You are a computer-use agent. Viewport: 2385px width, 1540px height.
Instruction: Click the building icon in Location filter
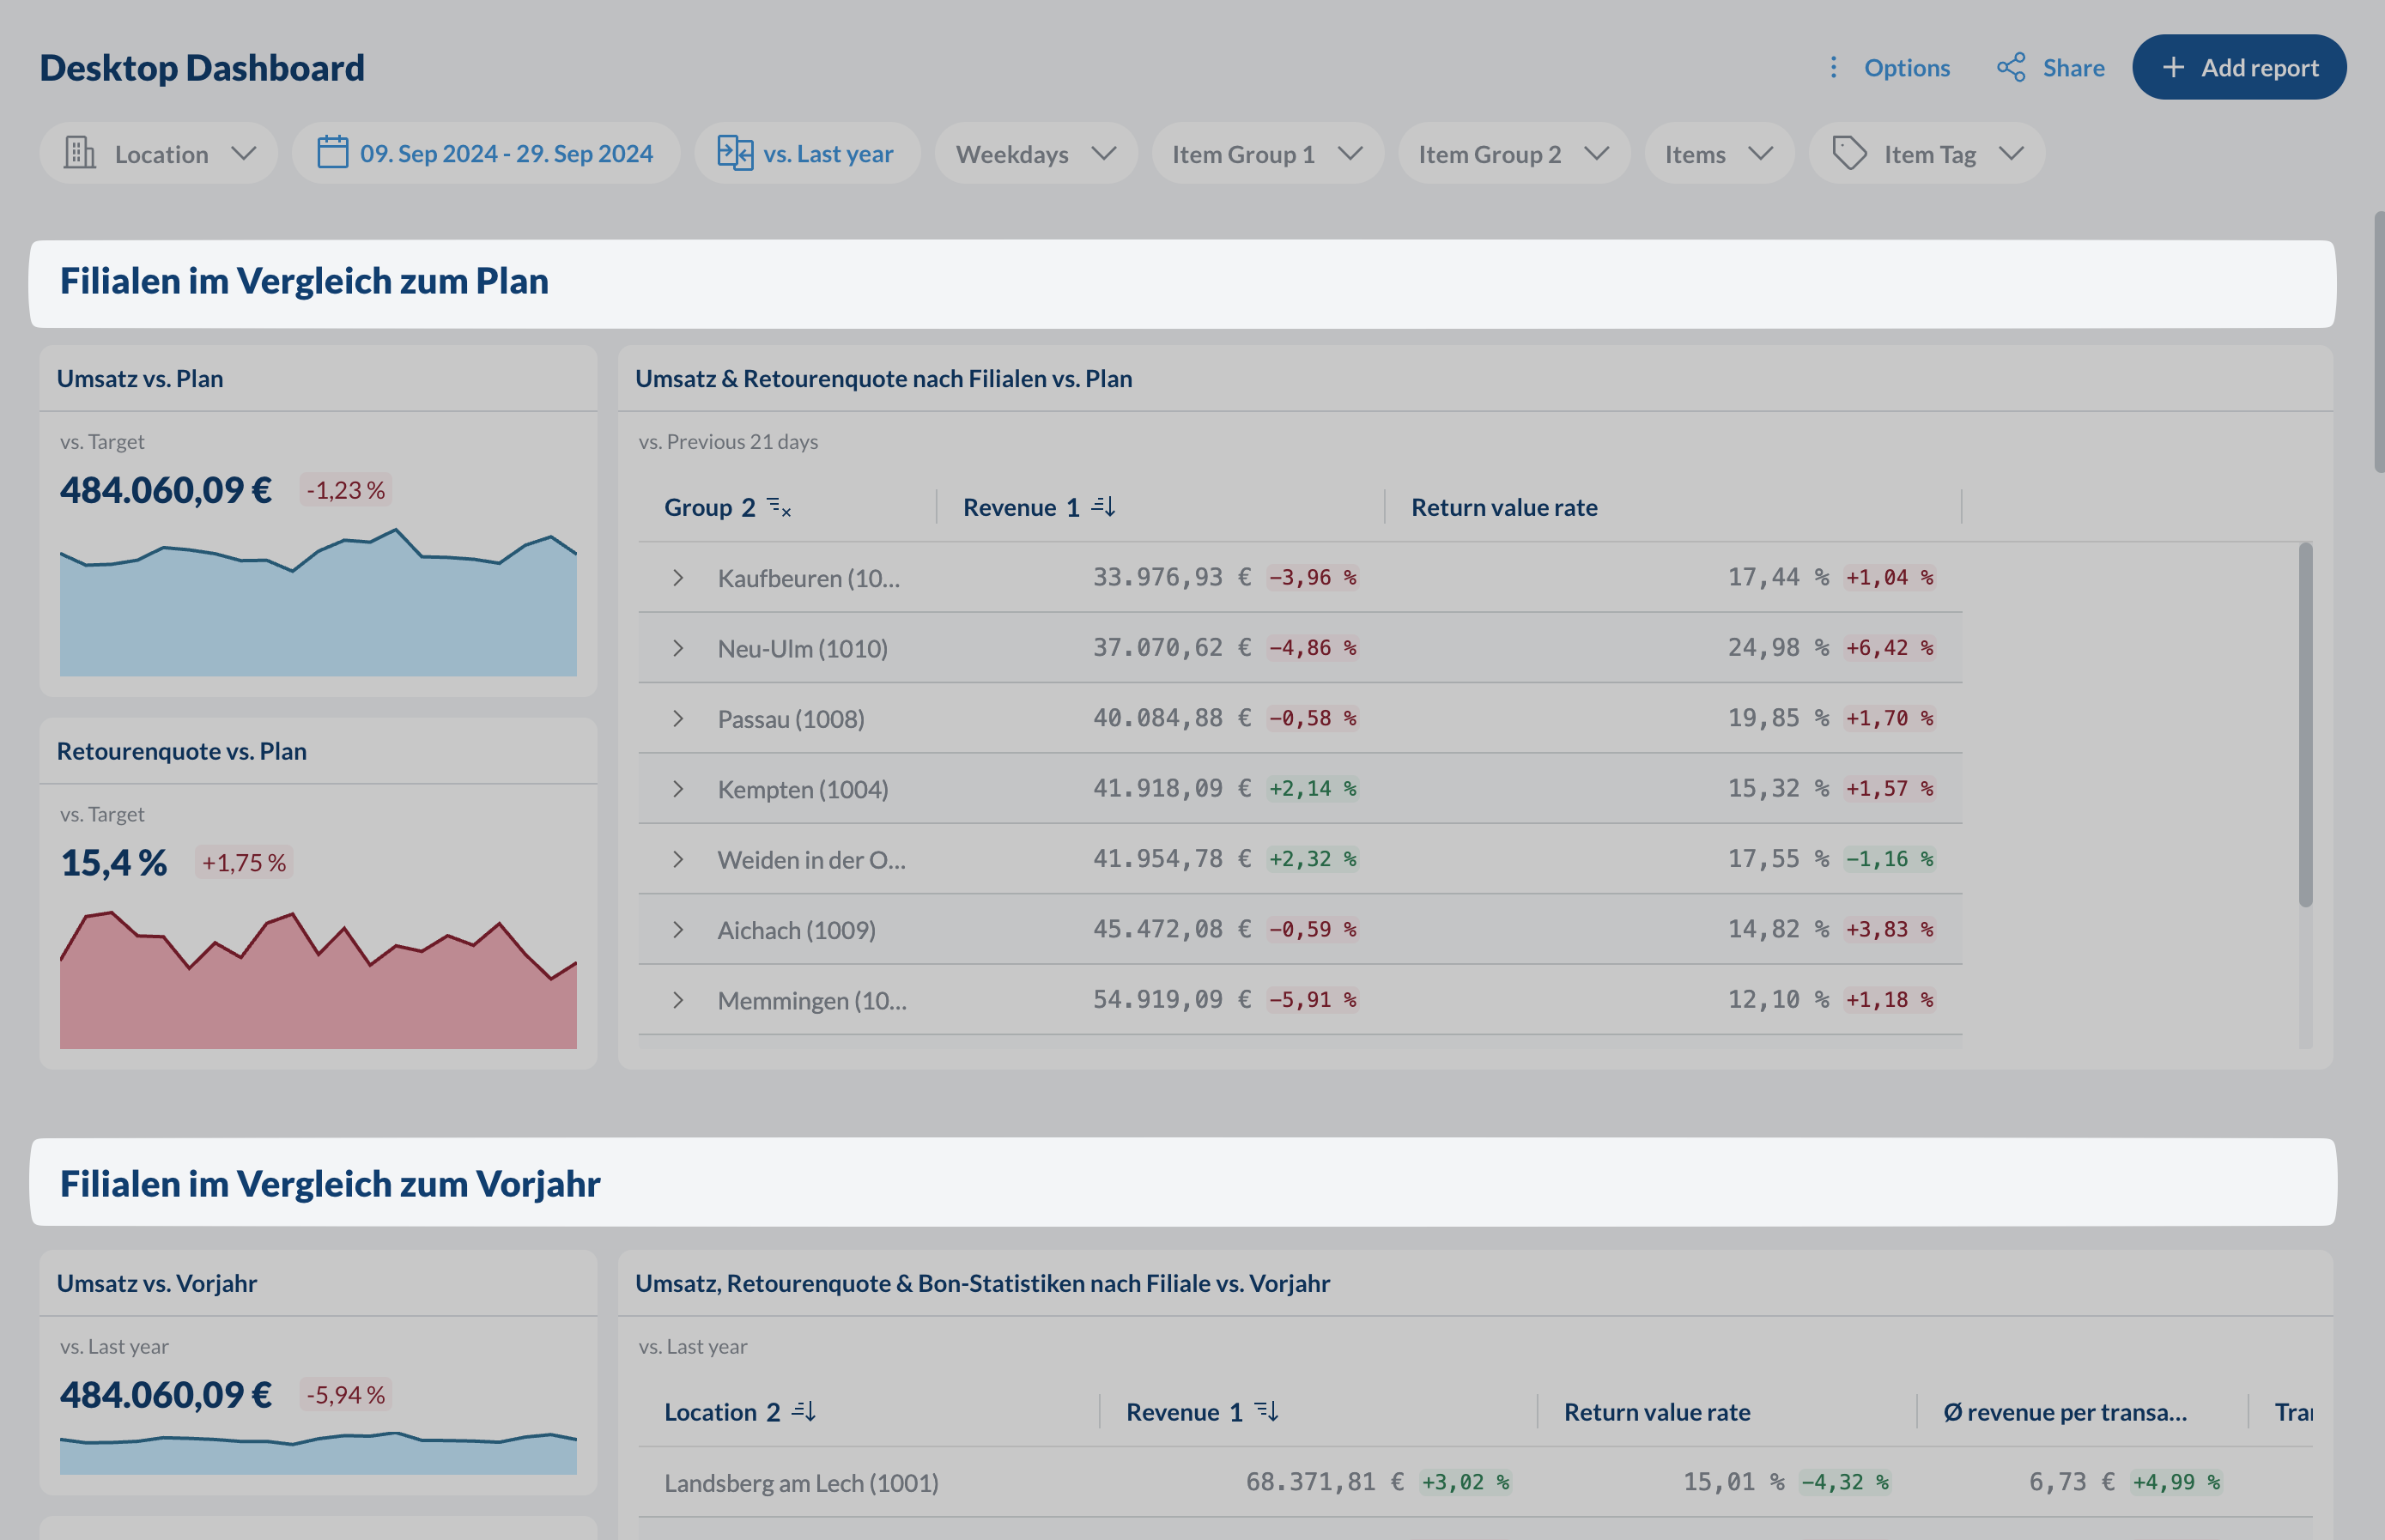pos(80,153)
